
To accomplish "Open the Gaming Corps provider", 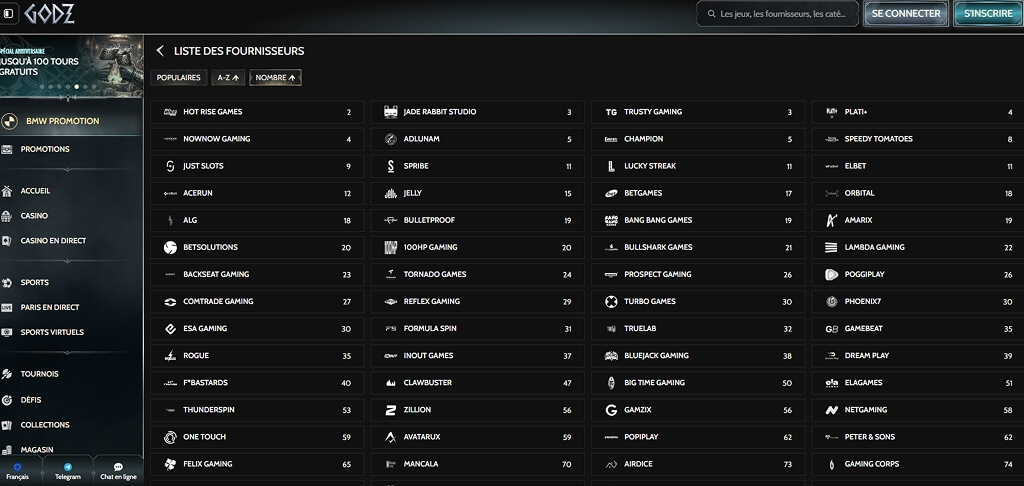I will click(918, 464).
